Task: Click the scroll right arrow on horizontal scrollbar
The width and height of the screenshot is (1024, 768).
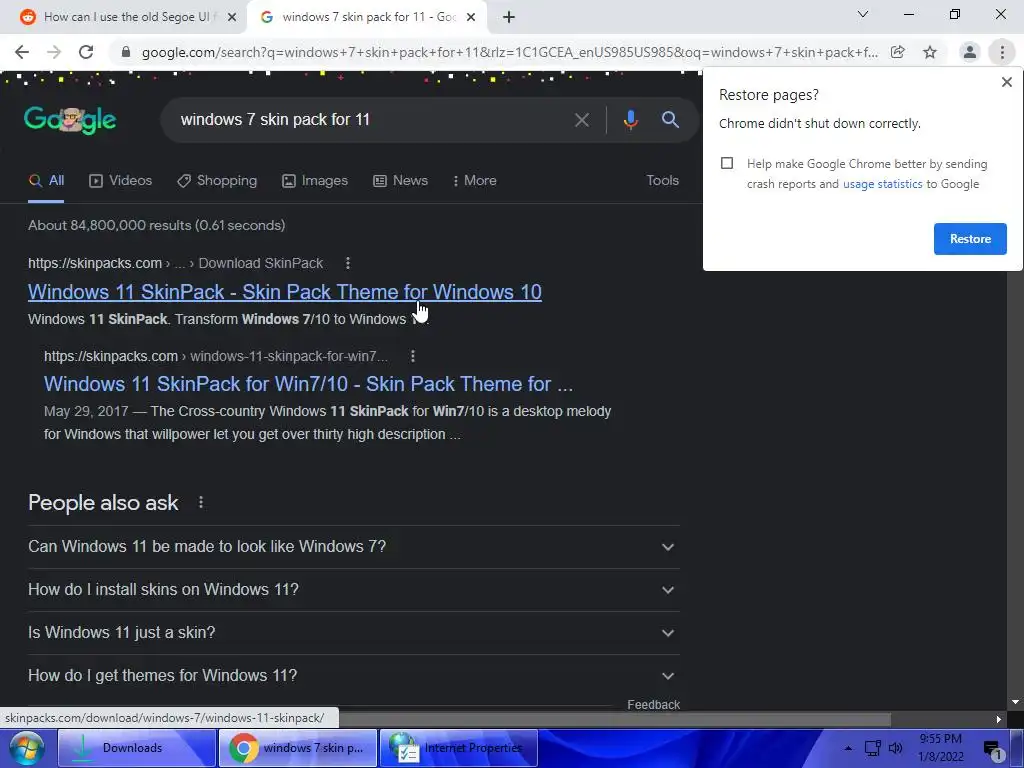Action: point(999,719)
